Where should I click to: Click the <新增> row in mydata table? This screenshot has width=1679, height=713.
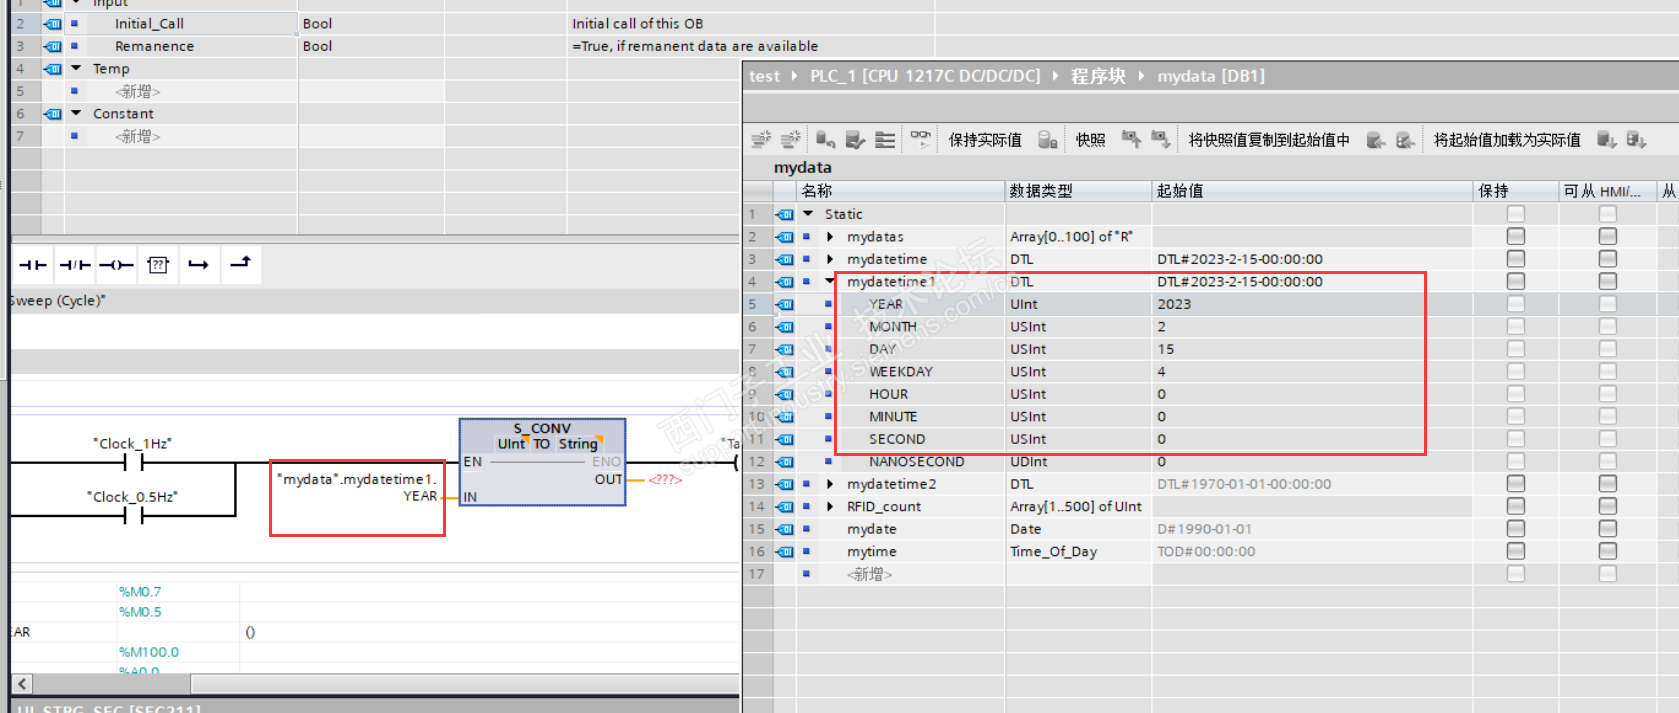click(869, 574)
